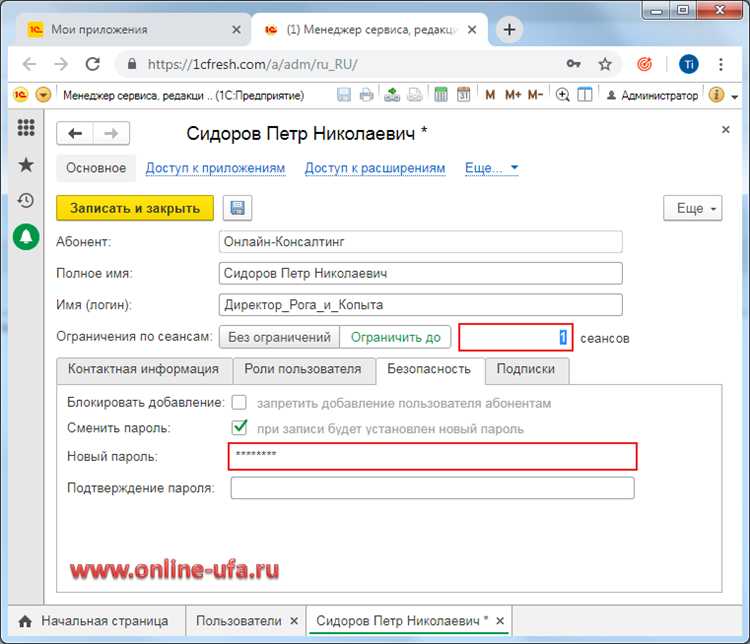Open the calendar icon in toolbar
750x644 pixels.
463,95
